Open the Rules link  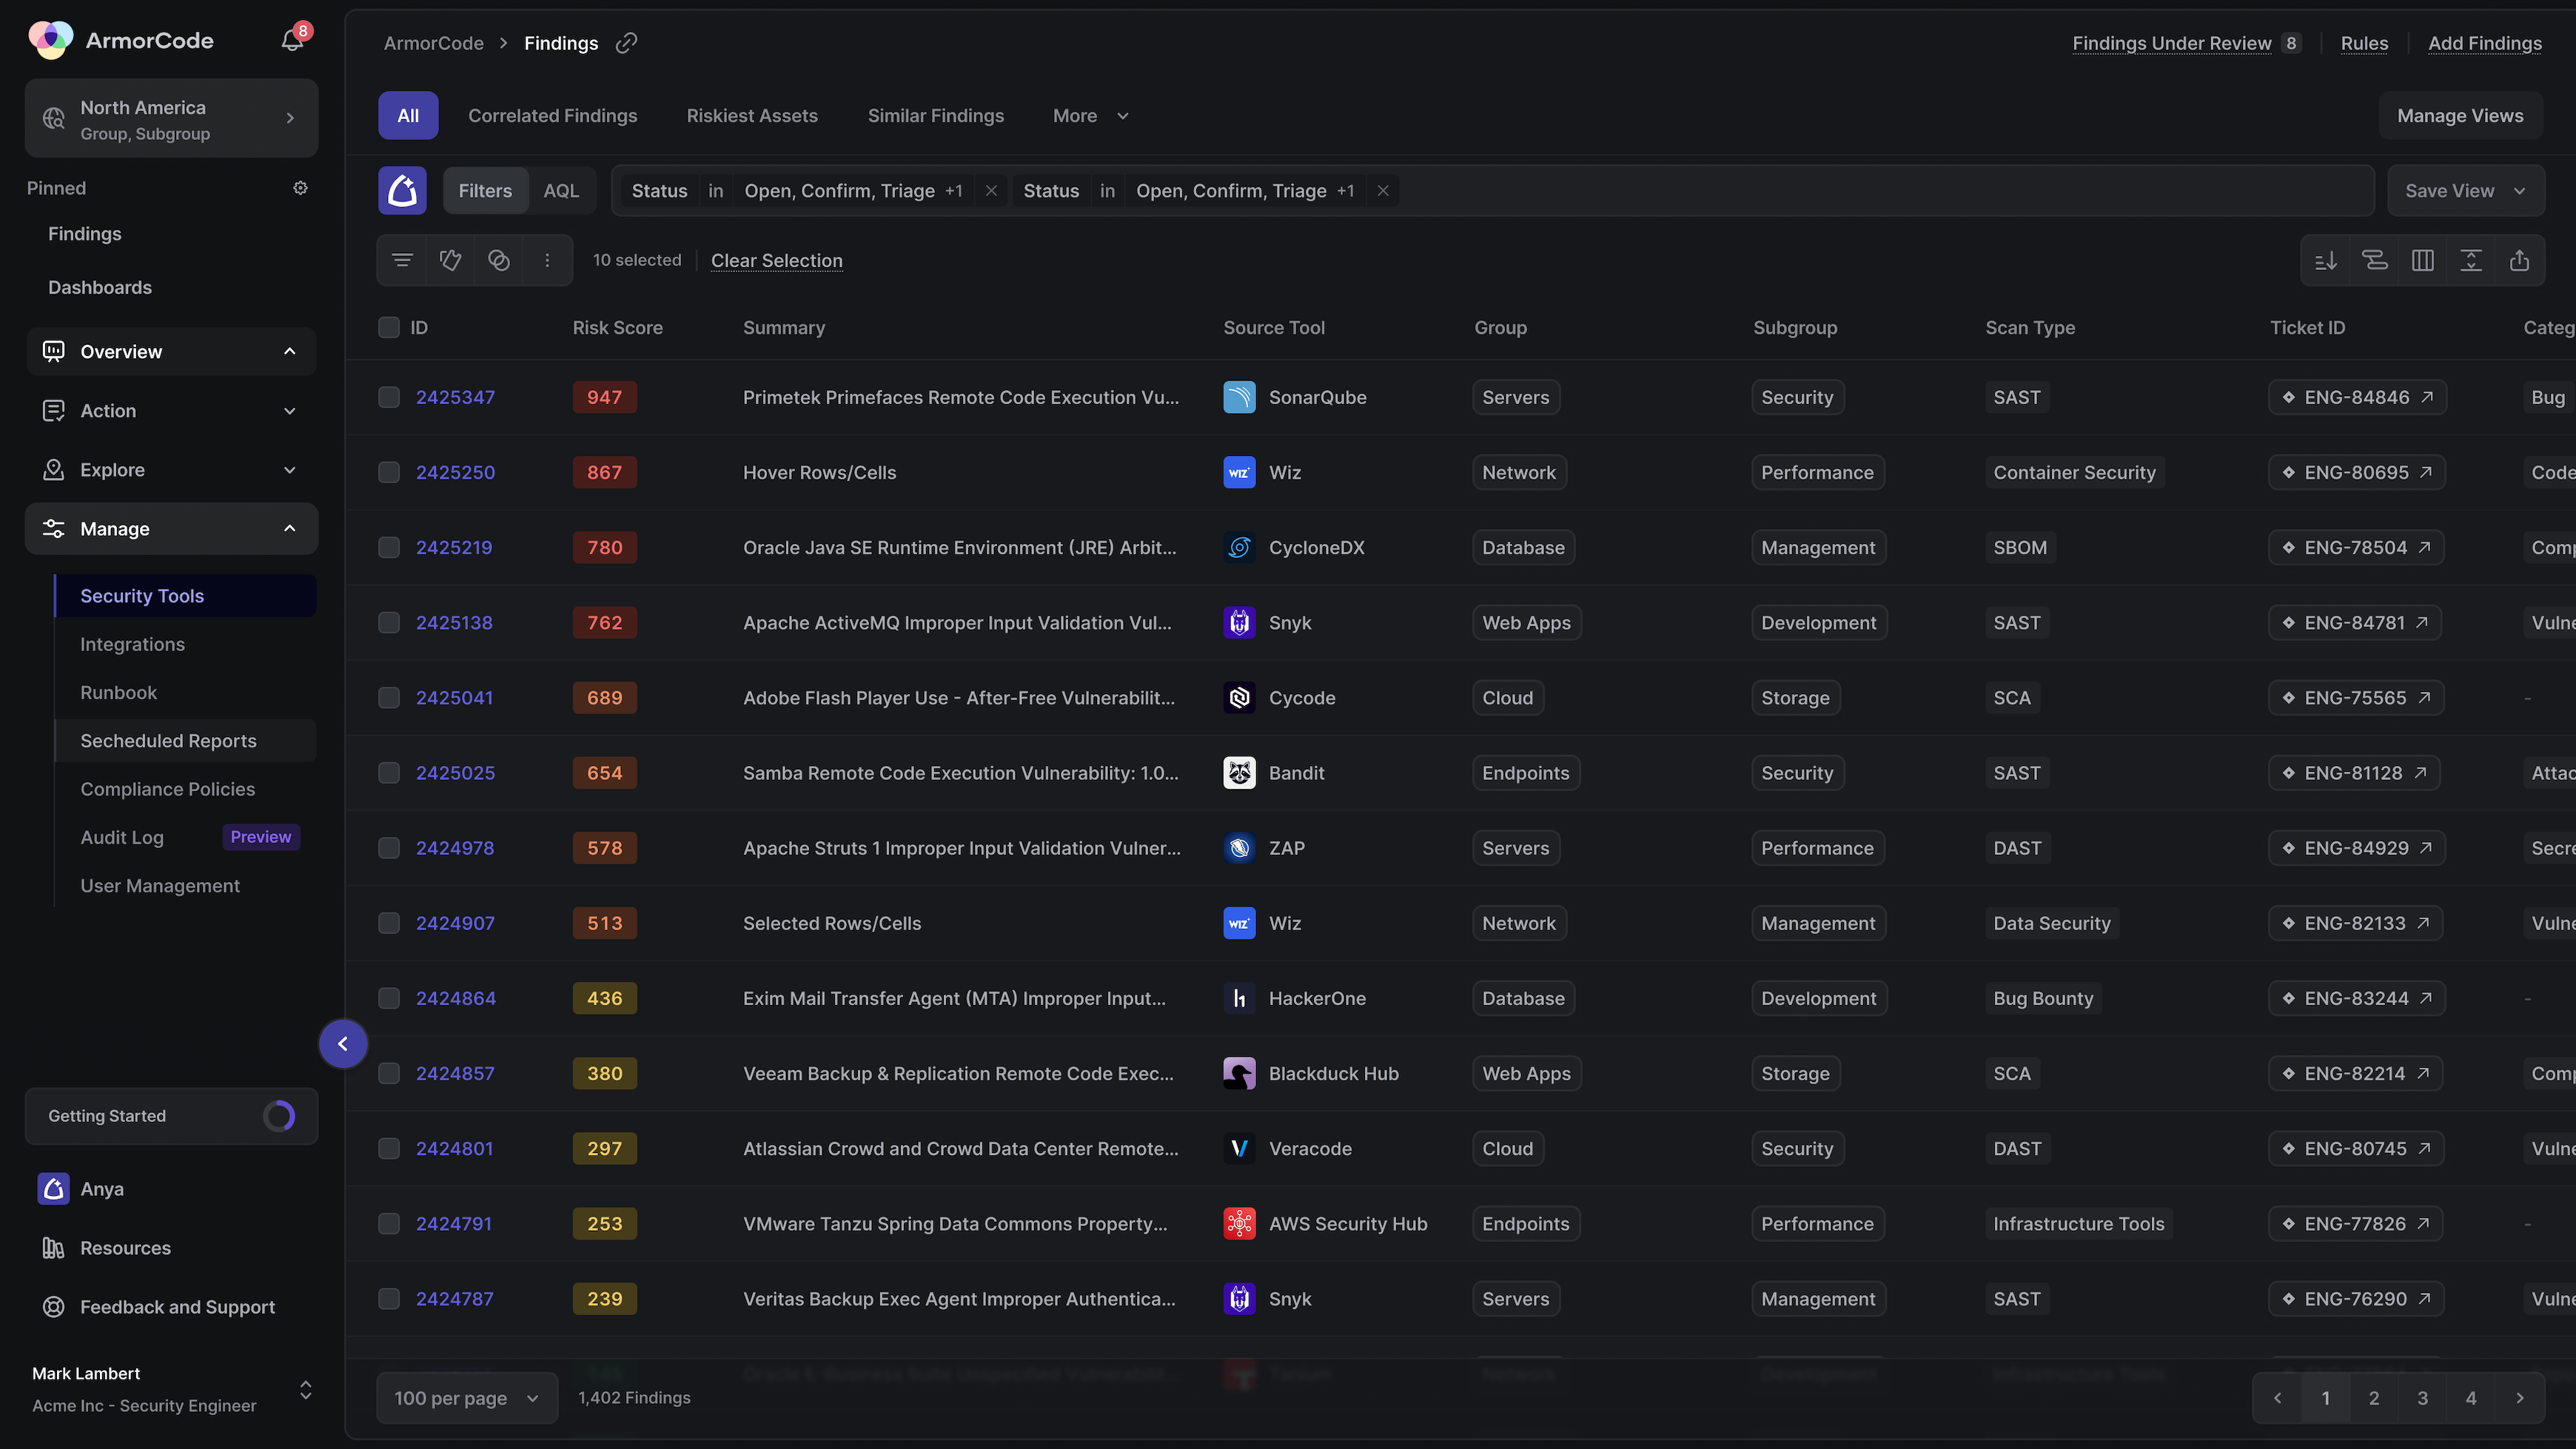point(2364,43)
